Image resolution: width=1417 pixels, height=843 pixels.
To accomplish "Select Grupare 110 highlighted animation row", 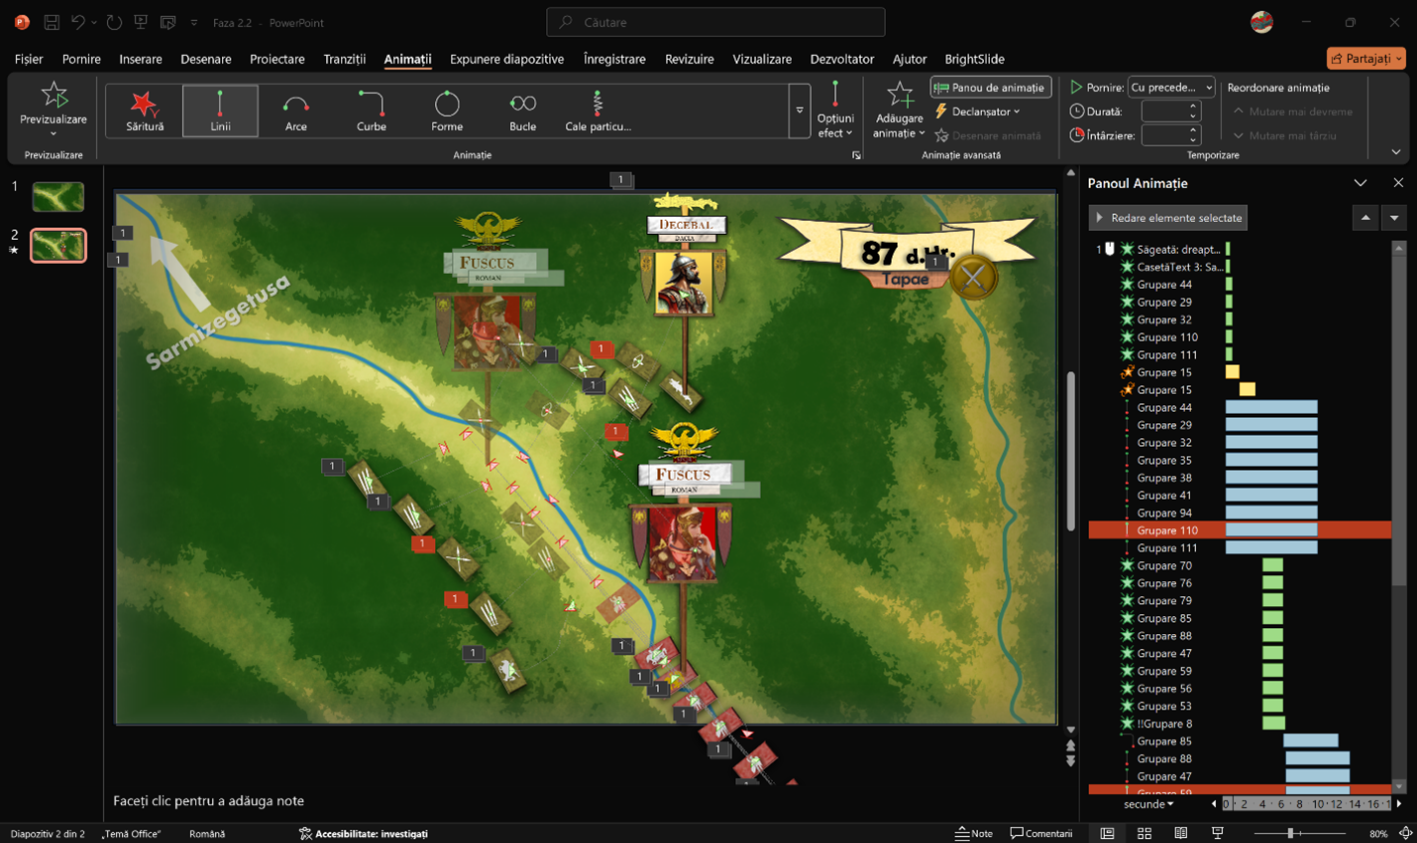I will click(x=1240, y=530).
